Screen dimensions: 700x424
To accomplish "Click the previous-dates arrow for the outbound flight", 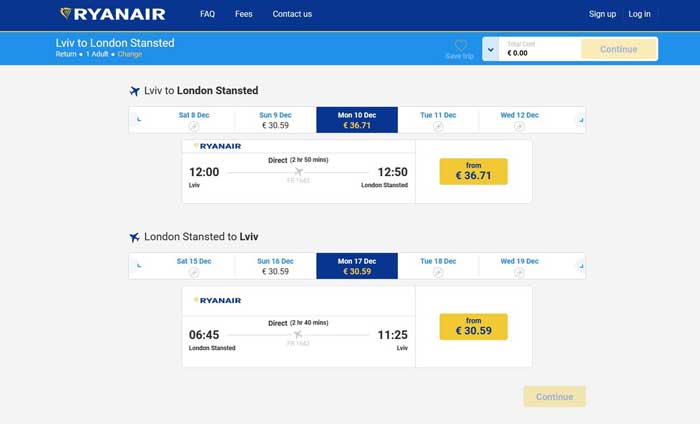I will 138,120.
